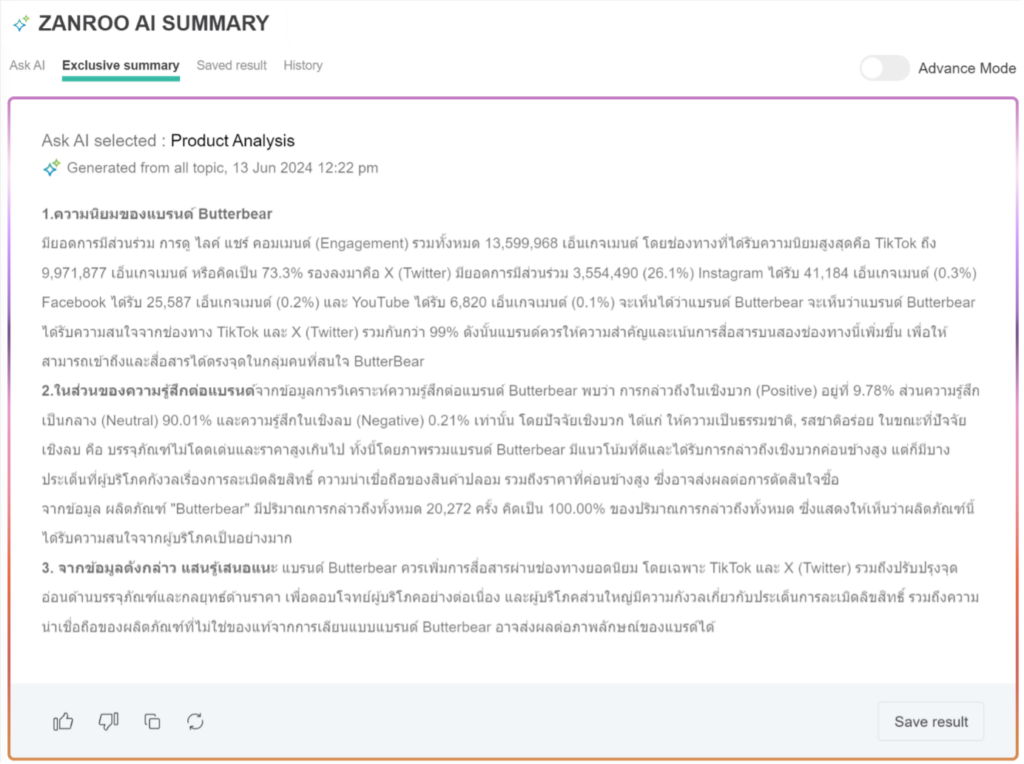Click the thumbs up feedback icon
Screen dimensions: 1024x764
pyautogui.click(x=64, y=721)
